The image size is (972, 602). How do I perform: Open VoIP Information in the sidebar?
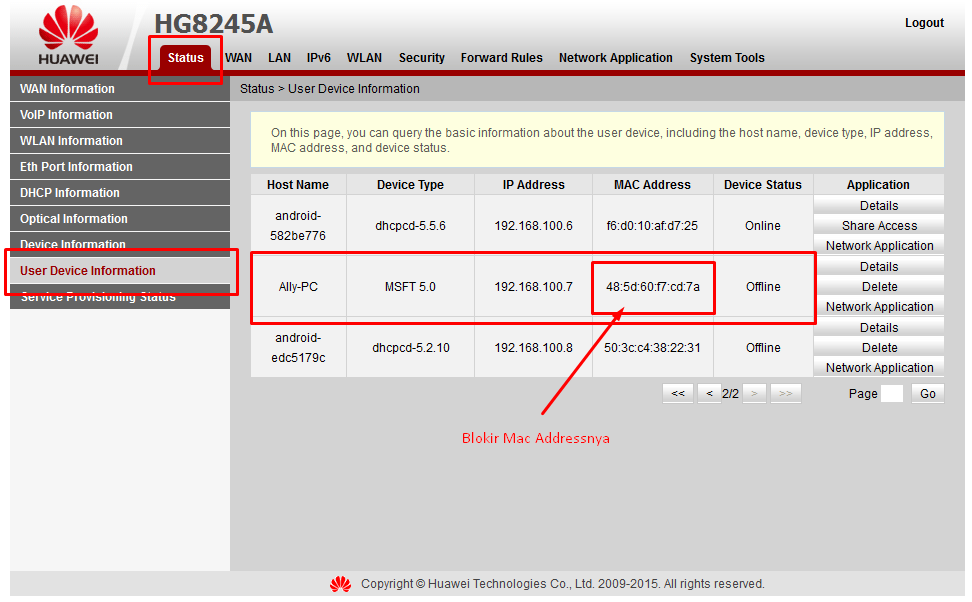pos(120,115)
